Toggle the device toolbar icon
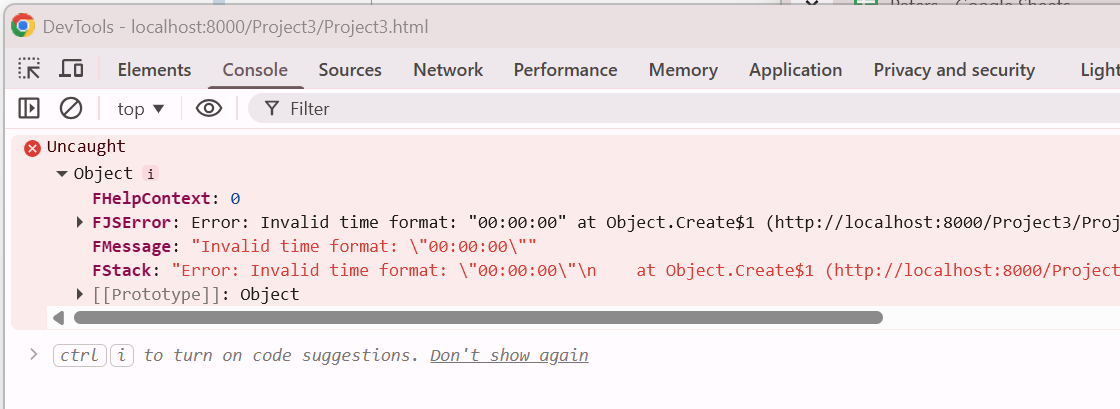Image resolution: width=1120 pixels, height=409 pixels. (71, 69)
